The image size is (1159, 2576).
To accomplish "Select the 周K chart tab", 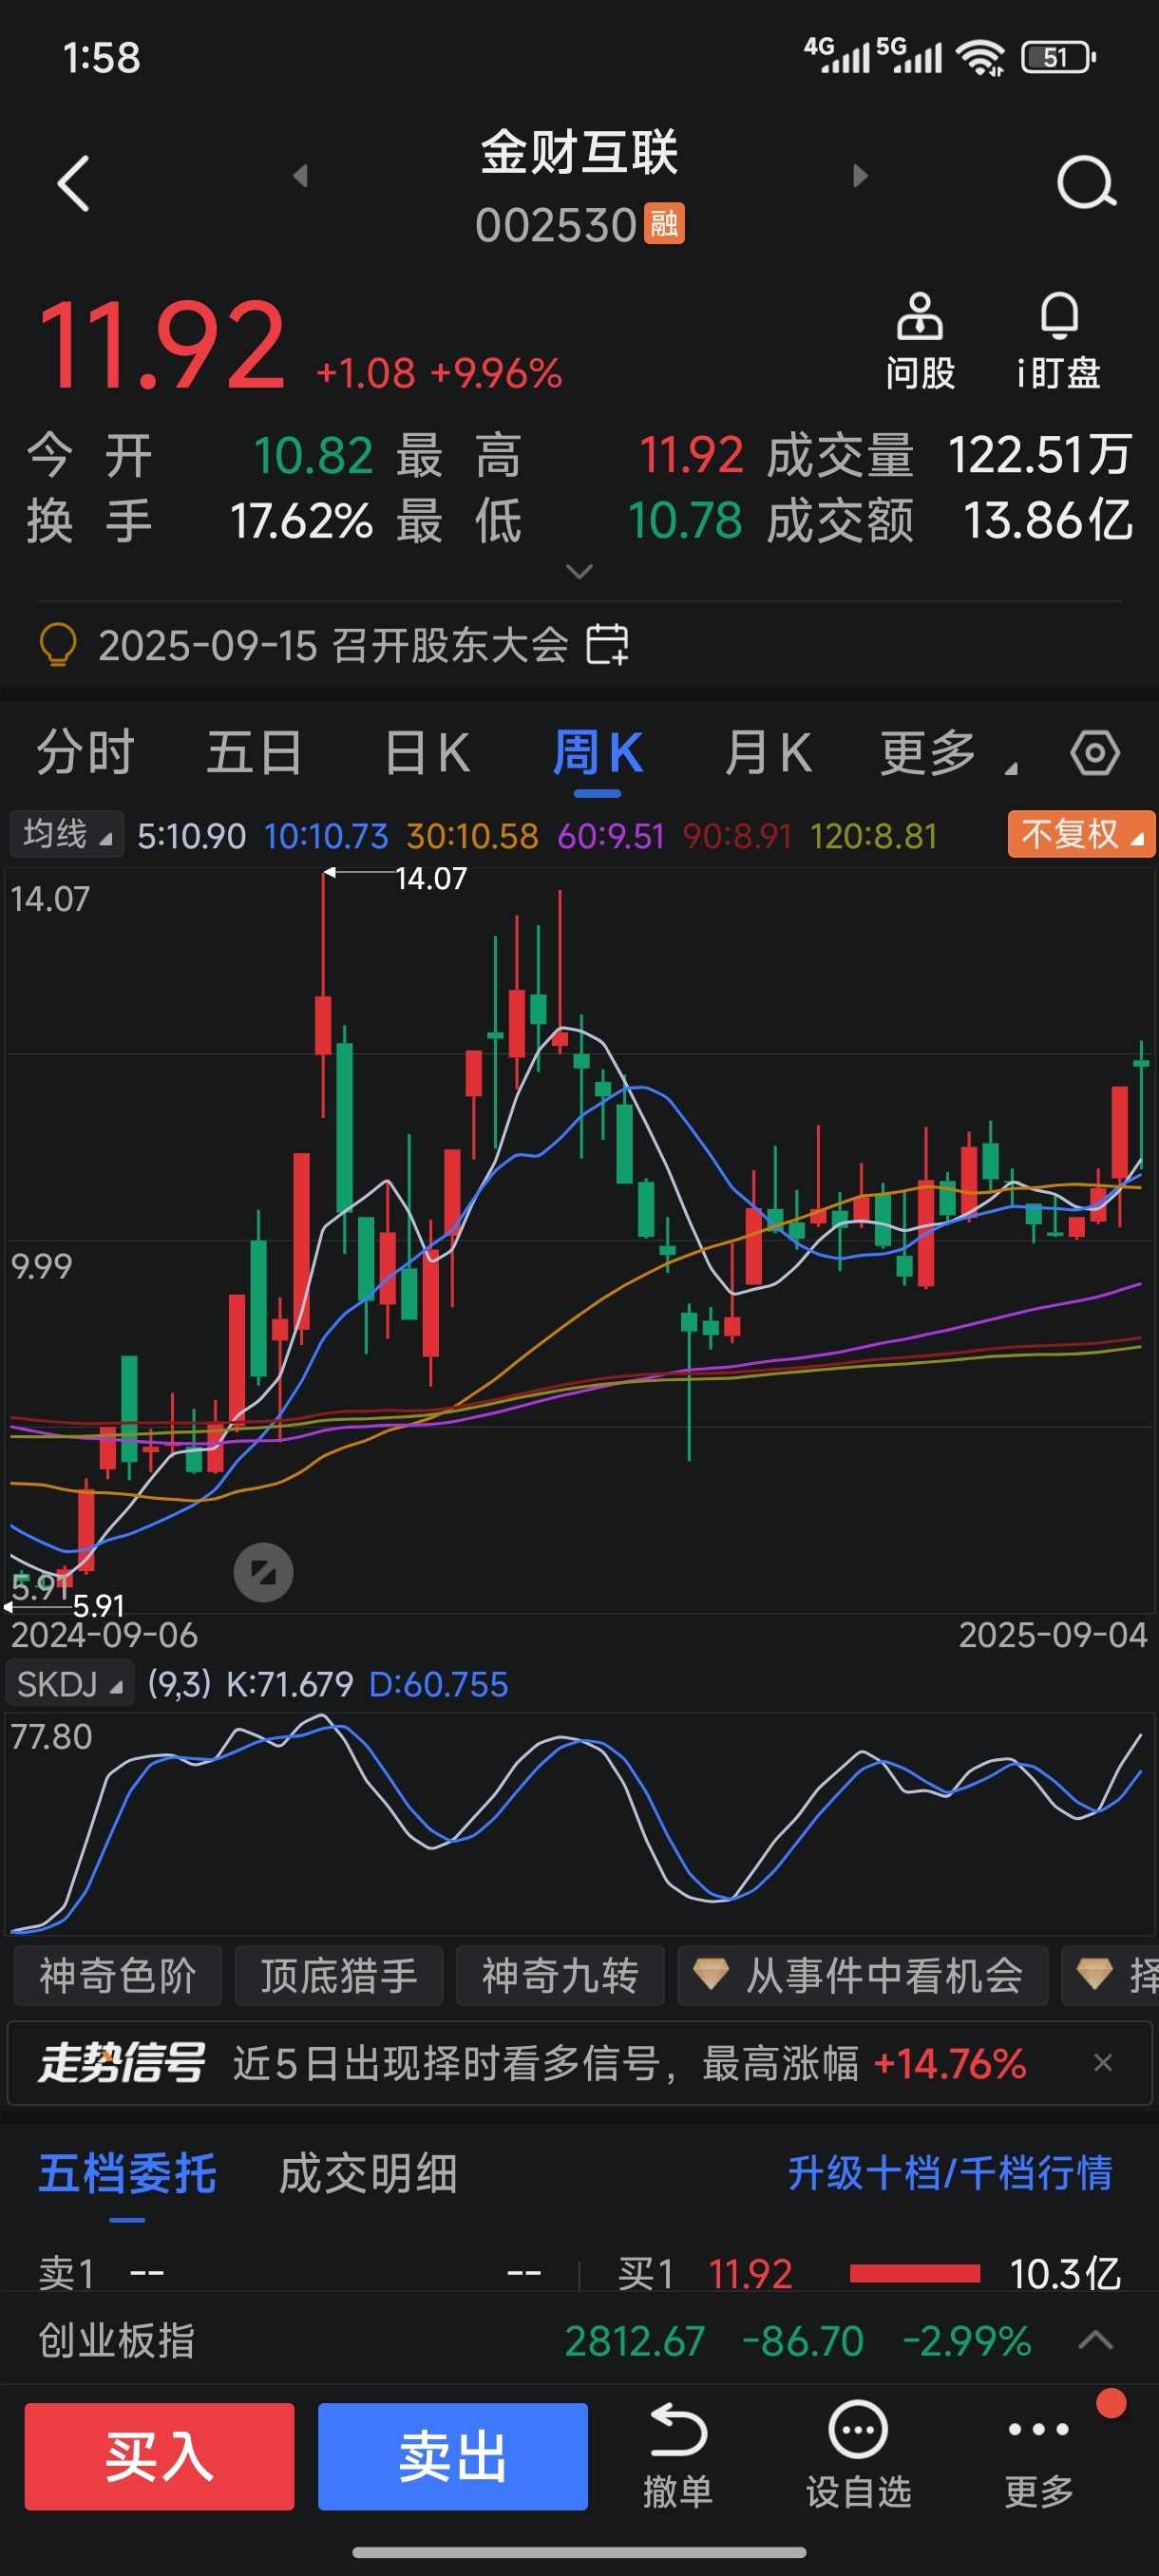I will [597, 753].
